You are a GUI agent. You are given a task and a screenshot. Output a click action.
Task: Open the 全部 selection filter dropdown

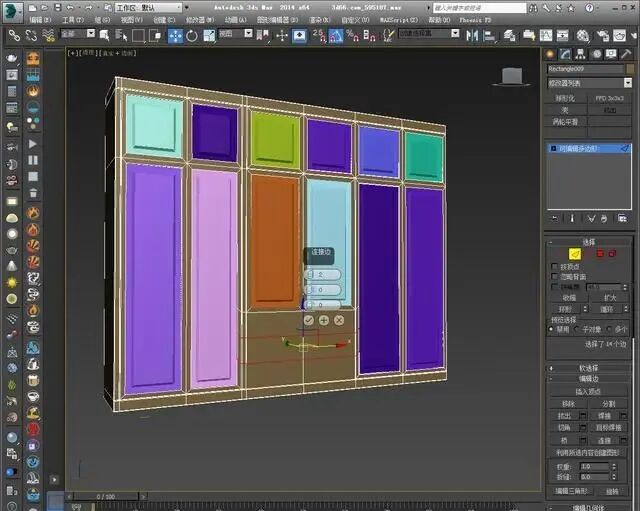coord(78,34)
